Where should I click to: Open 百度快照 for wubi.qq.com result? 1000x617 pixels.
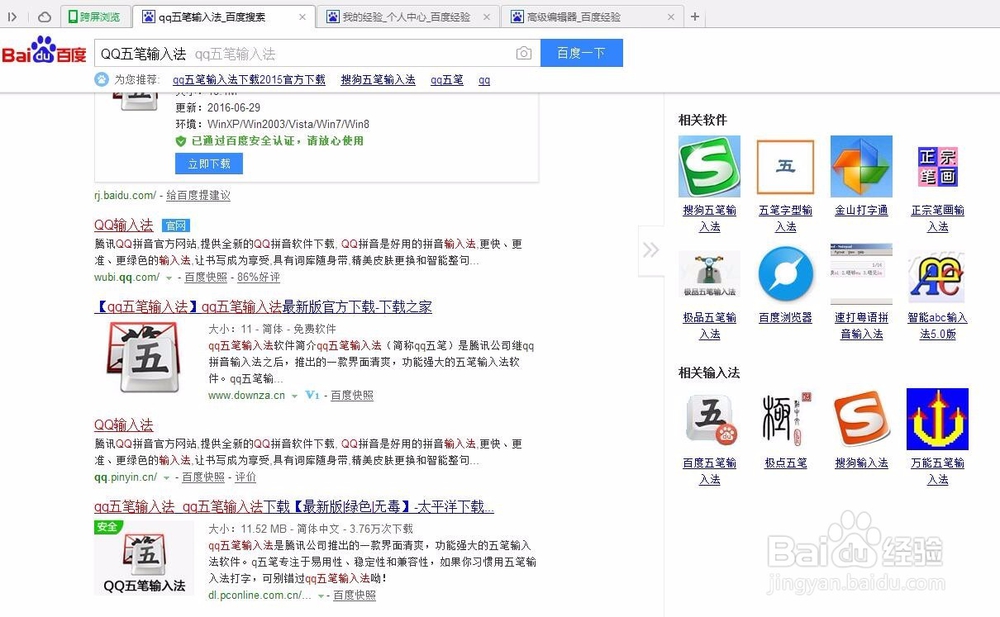205,278
